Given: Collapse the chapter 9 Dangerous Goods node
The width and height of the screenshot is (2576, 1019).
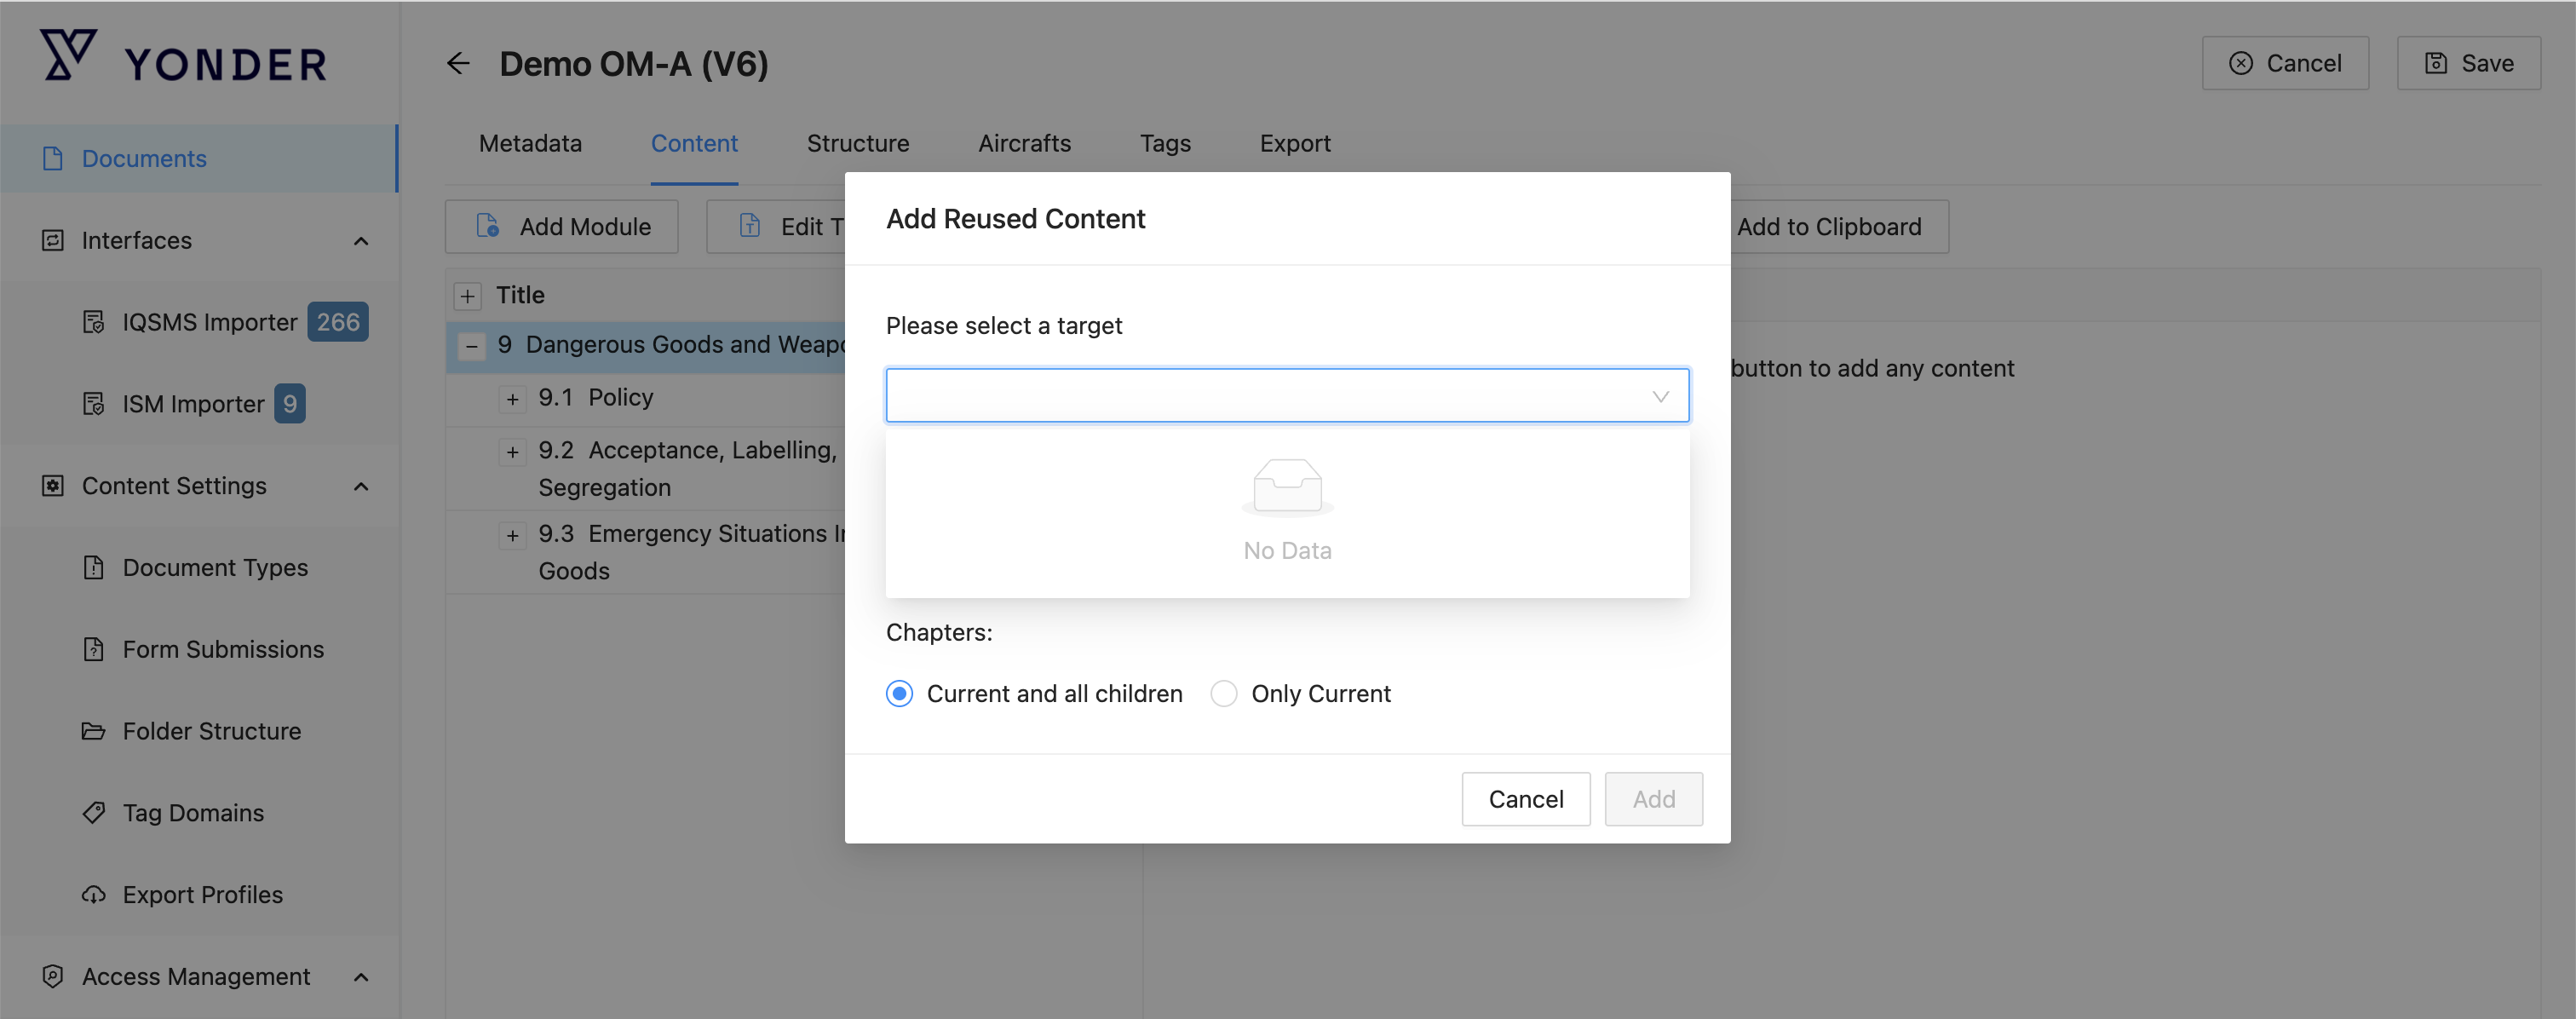Looking at the screenshot, I should (471, 346).
